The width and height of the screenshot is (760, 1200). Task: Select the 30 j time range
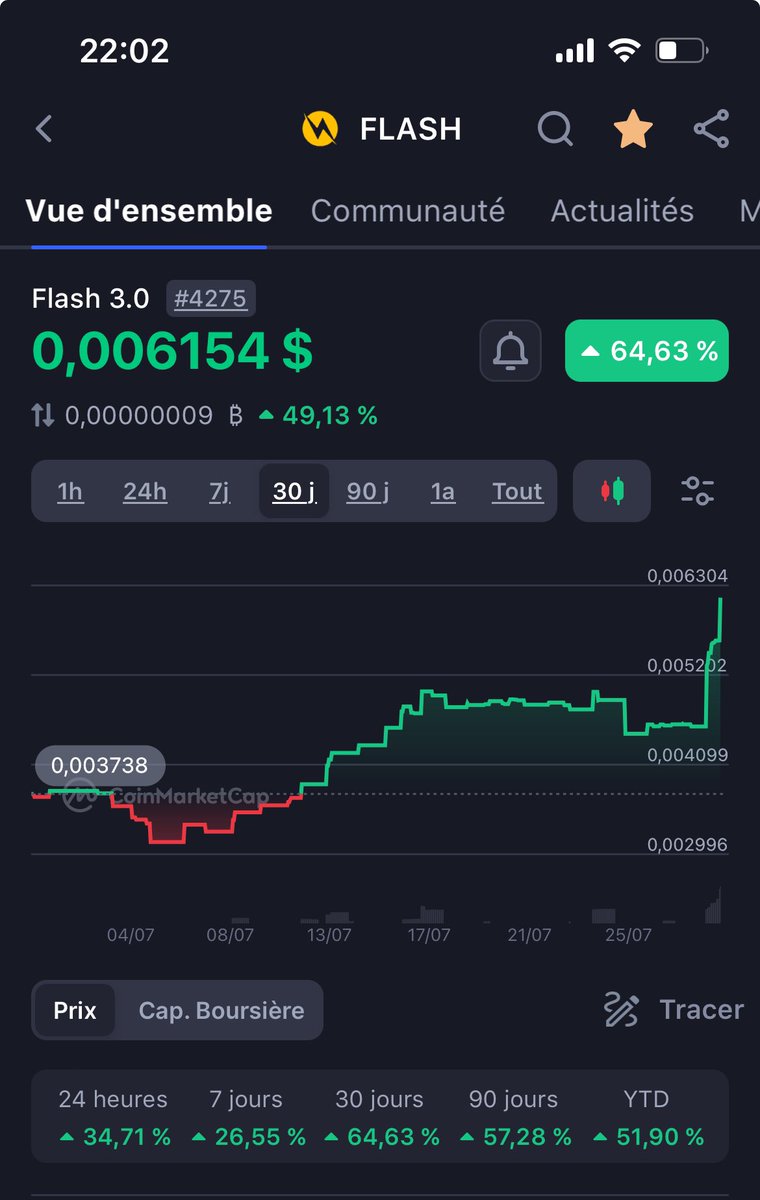pos(294,491)
